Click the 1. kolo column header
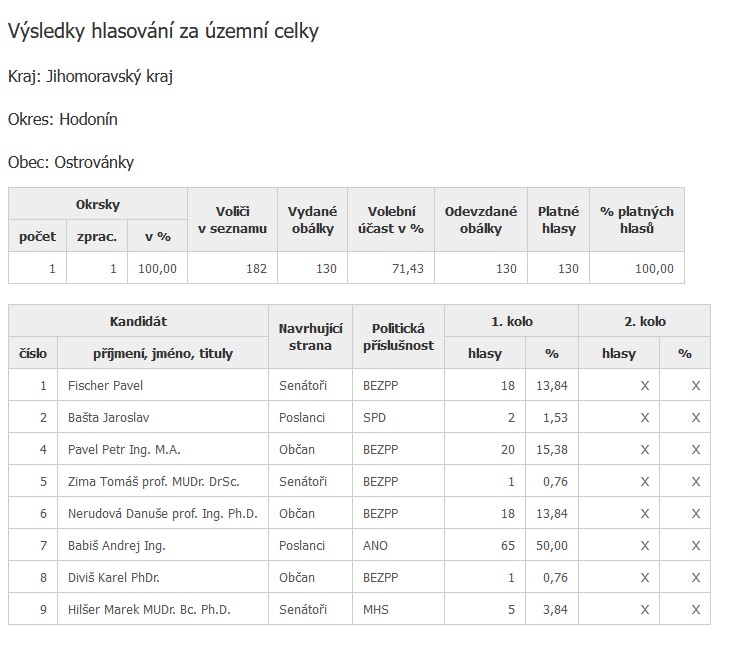749x649 pixels. coord(511,322)
